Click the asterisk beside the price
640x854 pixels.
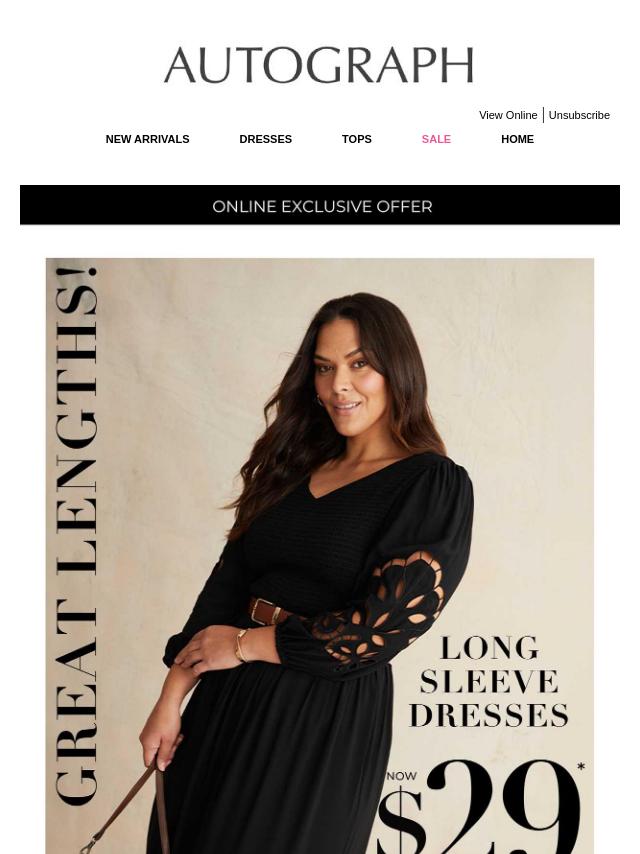(x=581, y=767)
